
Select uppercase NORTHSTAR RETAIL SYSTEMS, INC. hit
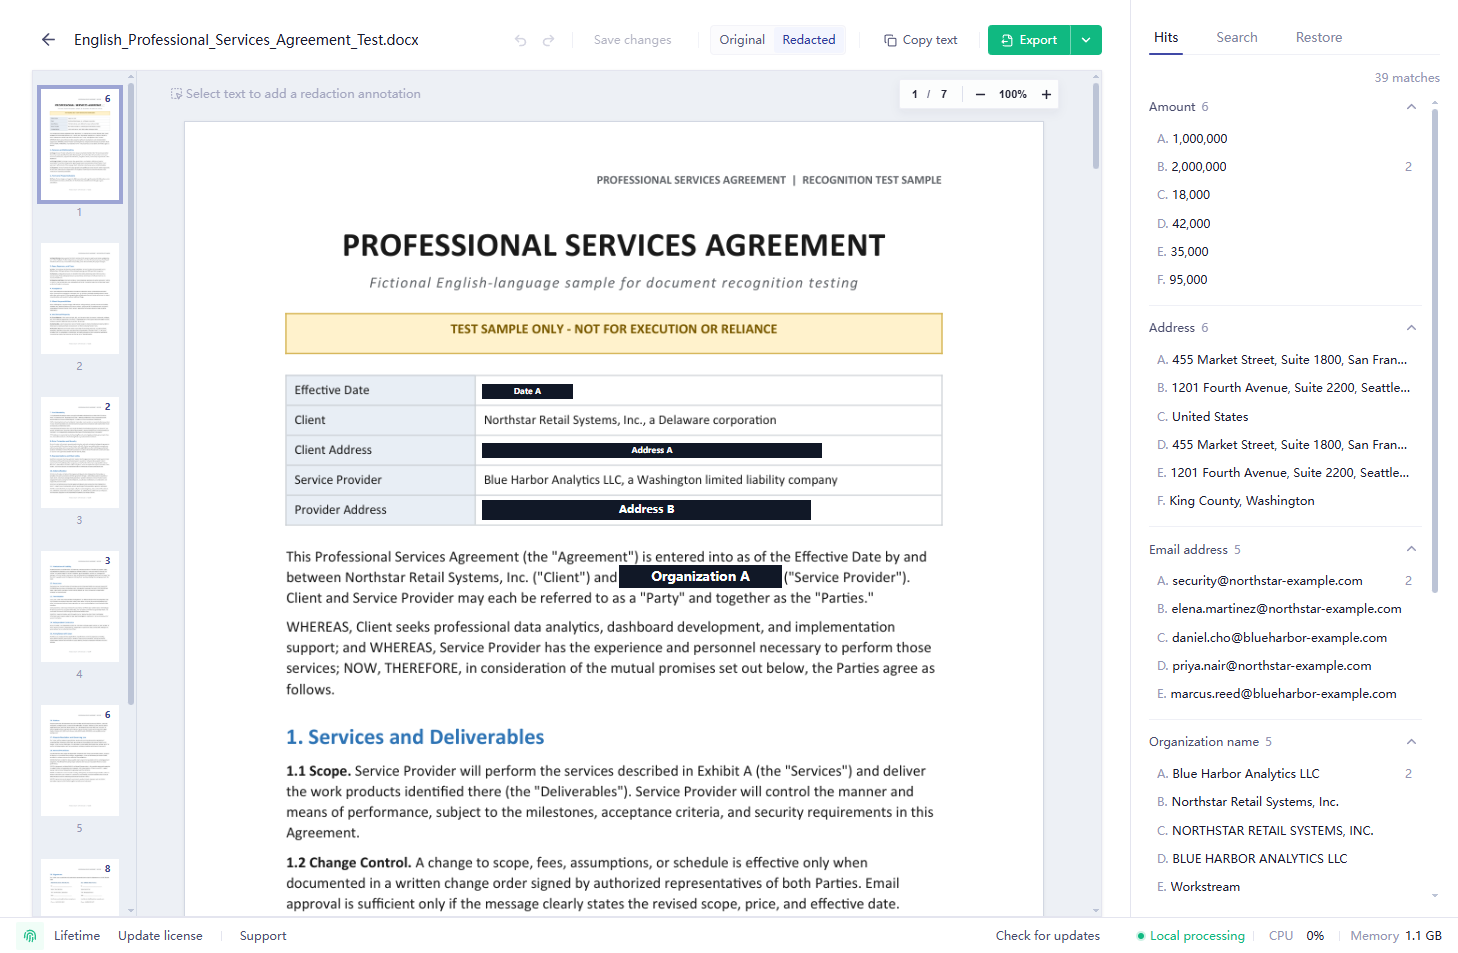(x=1285, y=831)
